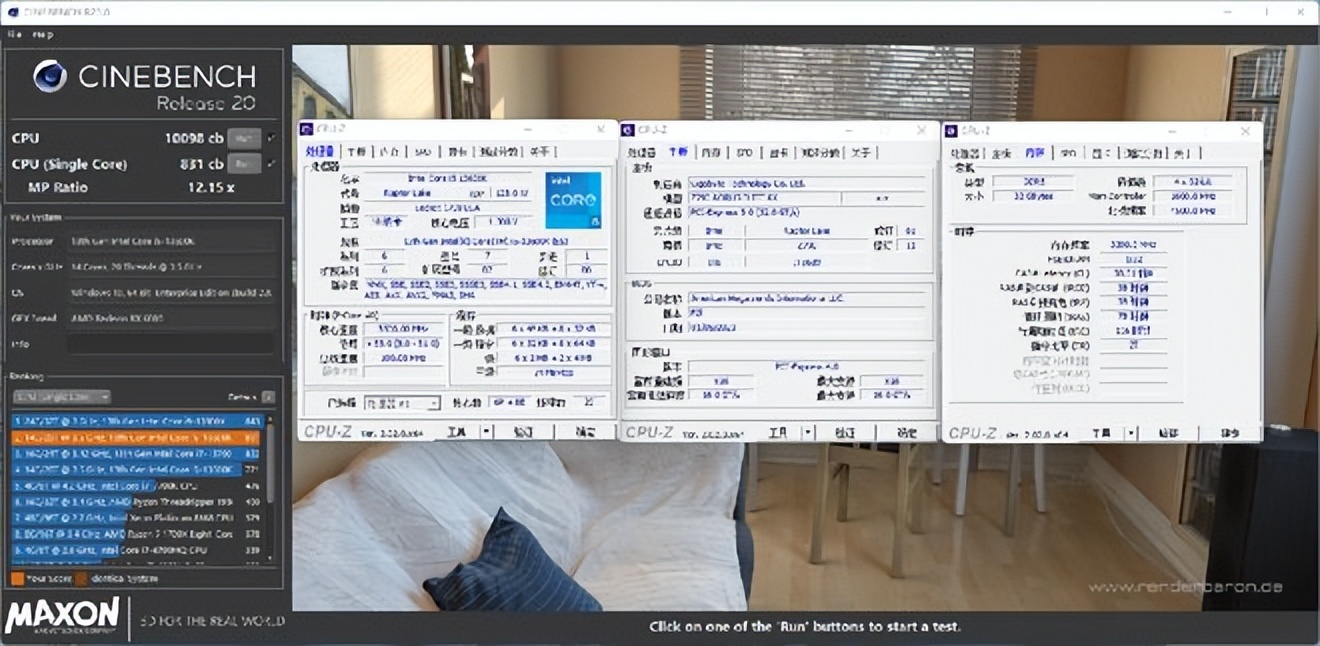The image size is (1320, 646).
Task: Switch to mainboard tab in first CPU-Z
Action: [358, 152]
